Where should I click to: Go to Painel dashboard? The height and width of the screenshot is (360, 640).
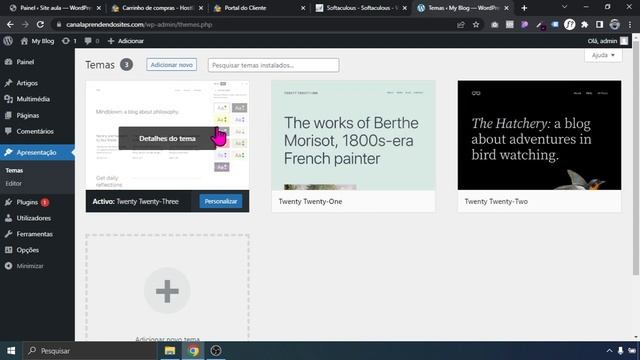point(25,62)
